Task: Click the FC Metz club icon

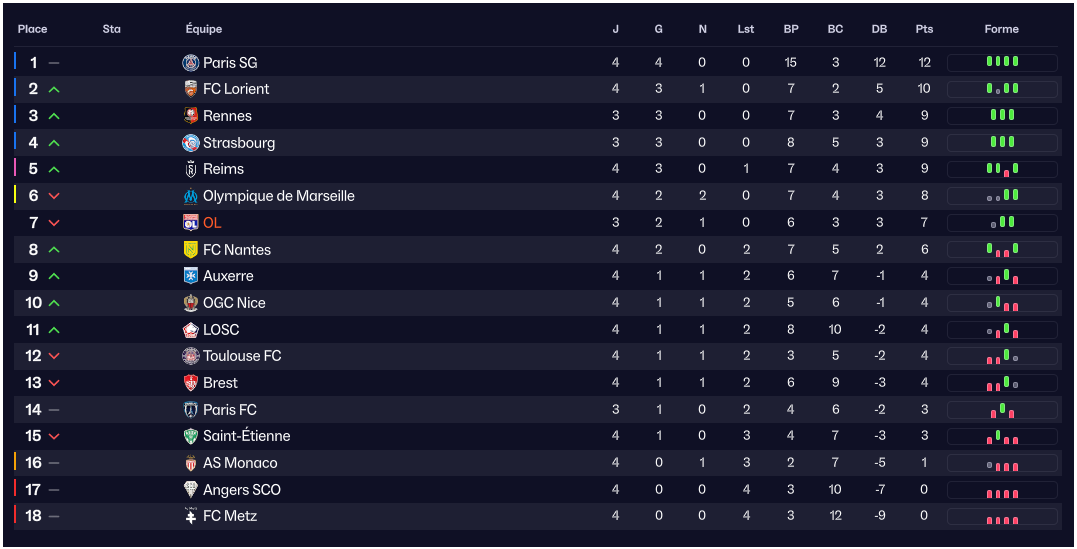Action: pos(191,516)
